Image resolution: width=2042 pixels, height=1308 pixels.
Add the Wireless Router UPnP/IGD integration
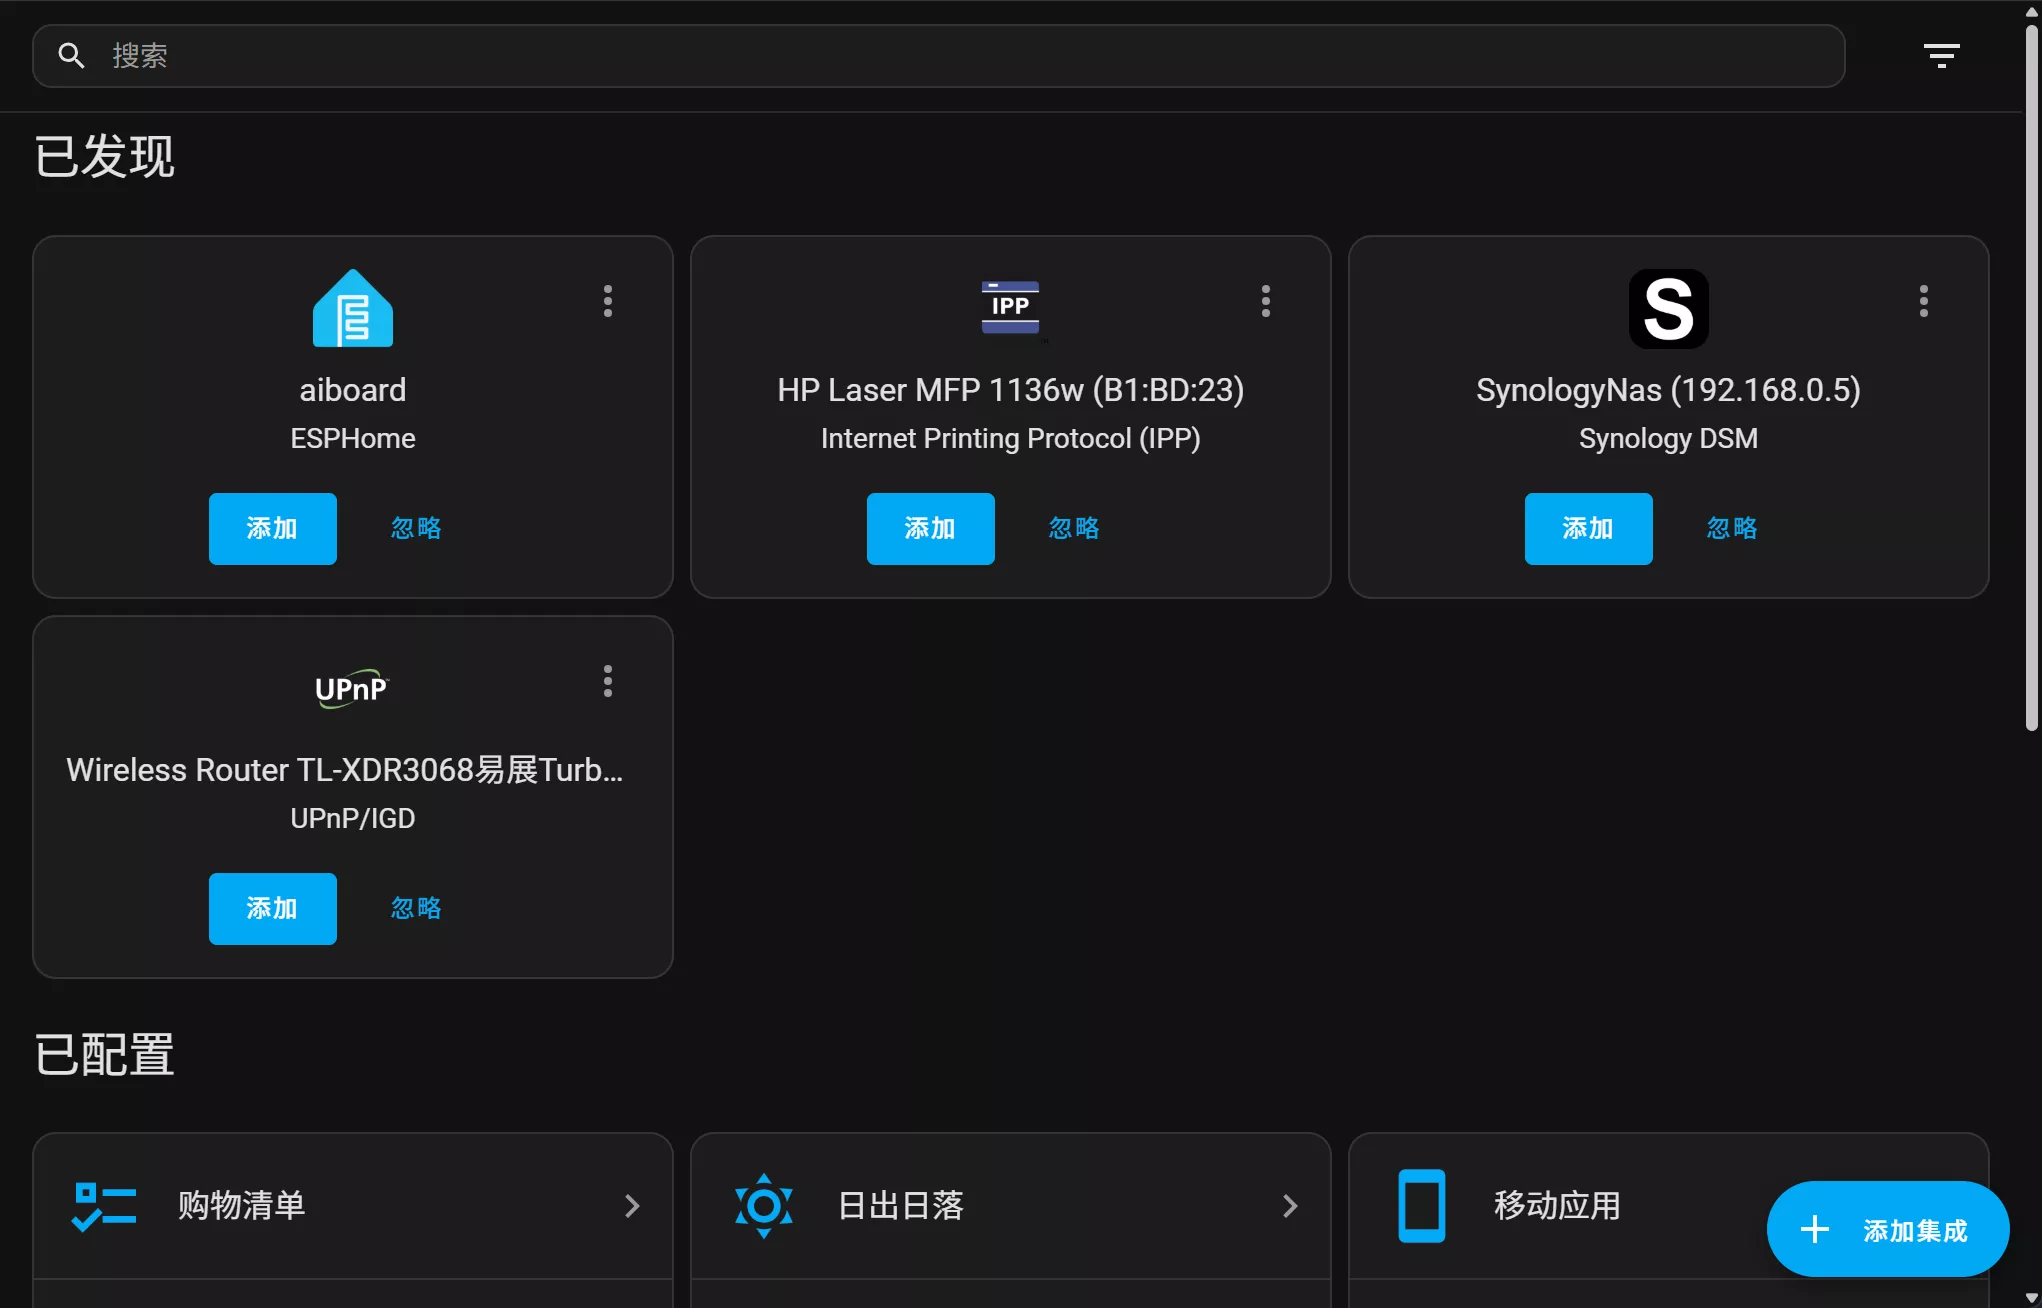(x=272, y=908)
